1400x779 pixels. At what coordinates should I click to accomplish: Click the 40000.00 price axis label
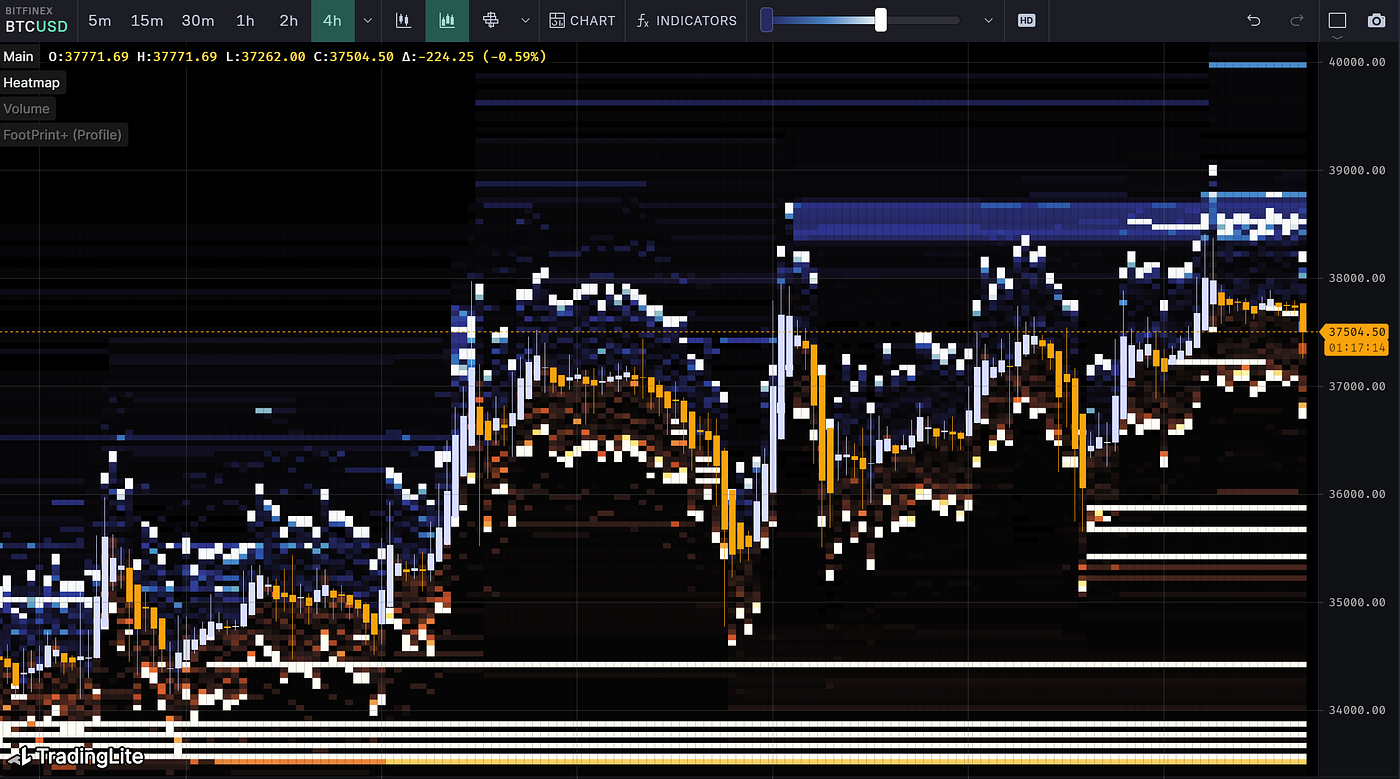[1357, 62]
